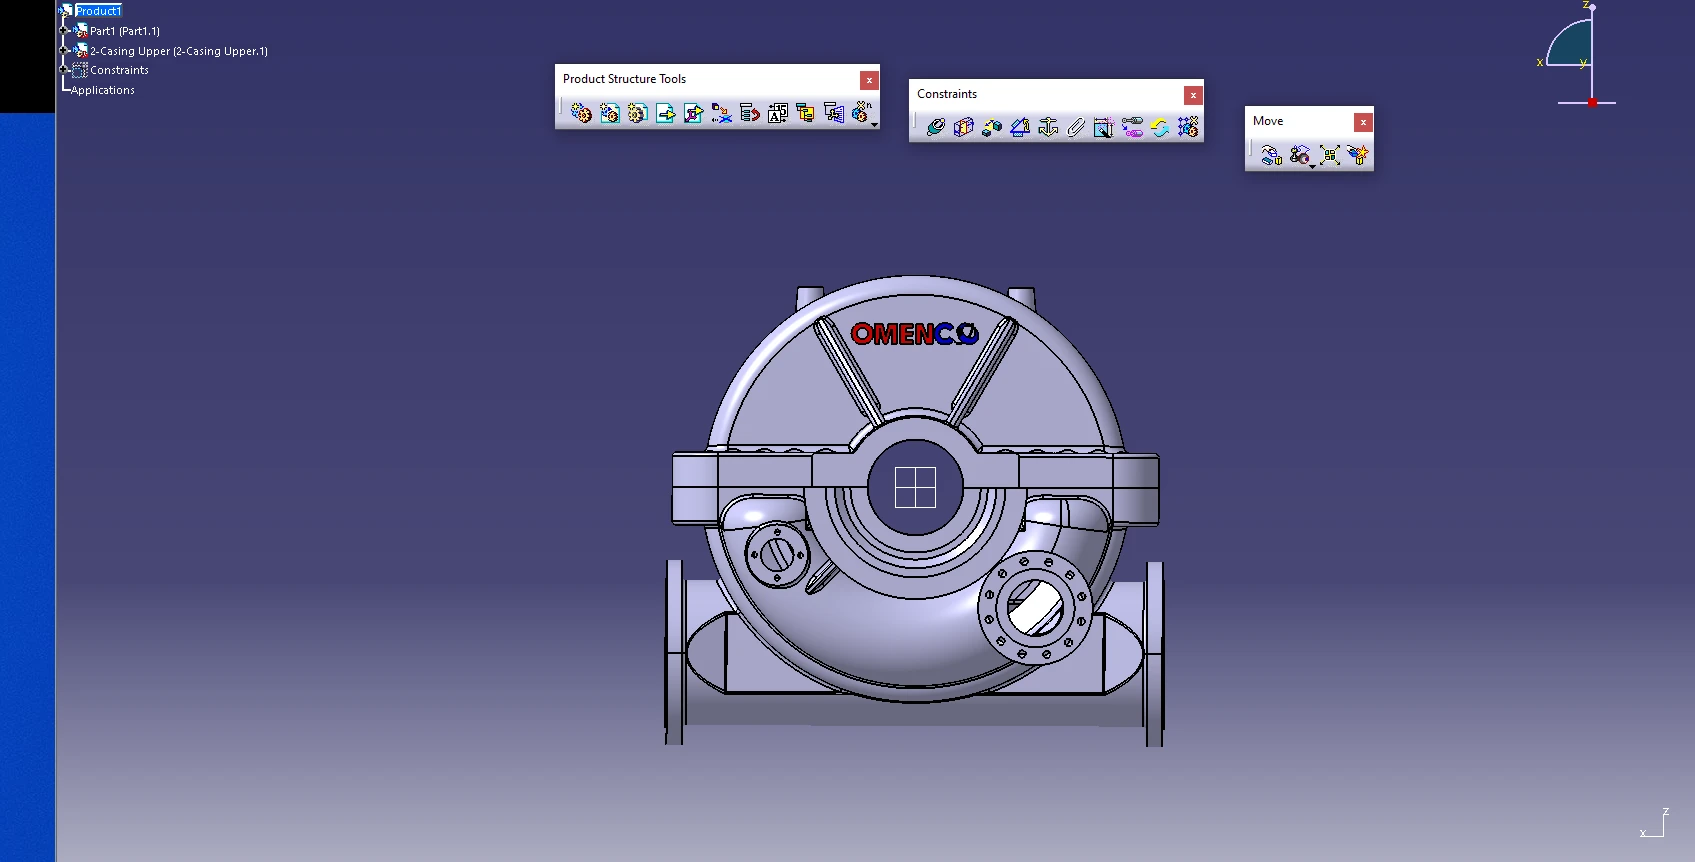Select the Angle Constraint tool
The height and width of the screenshot is (862, 1695).
[x=1020, y=127]
